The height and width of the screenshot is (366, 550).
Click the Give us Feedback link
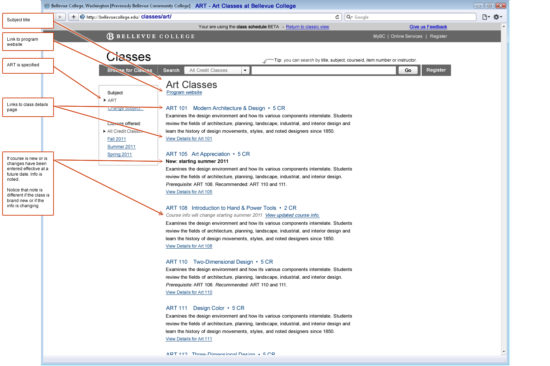tap(428, 27)
